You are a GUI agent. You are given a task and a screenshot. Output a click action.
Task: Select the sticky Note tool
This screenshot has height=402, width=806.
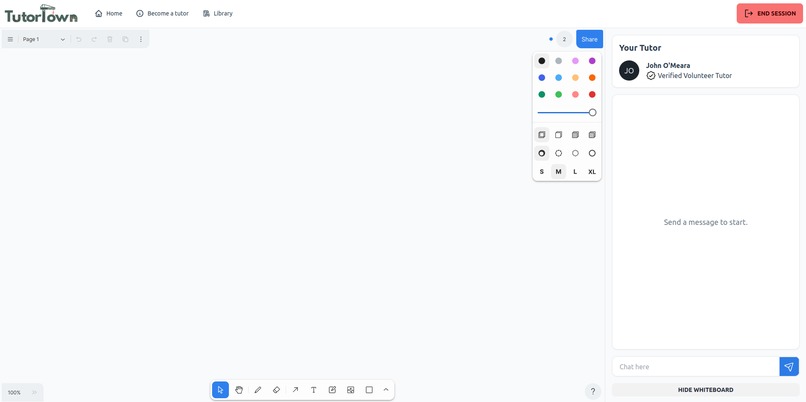(x=332, y=390)
